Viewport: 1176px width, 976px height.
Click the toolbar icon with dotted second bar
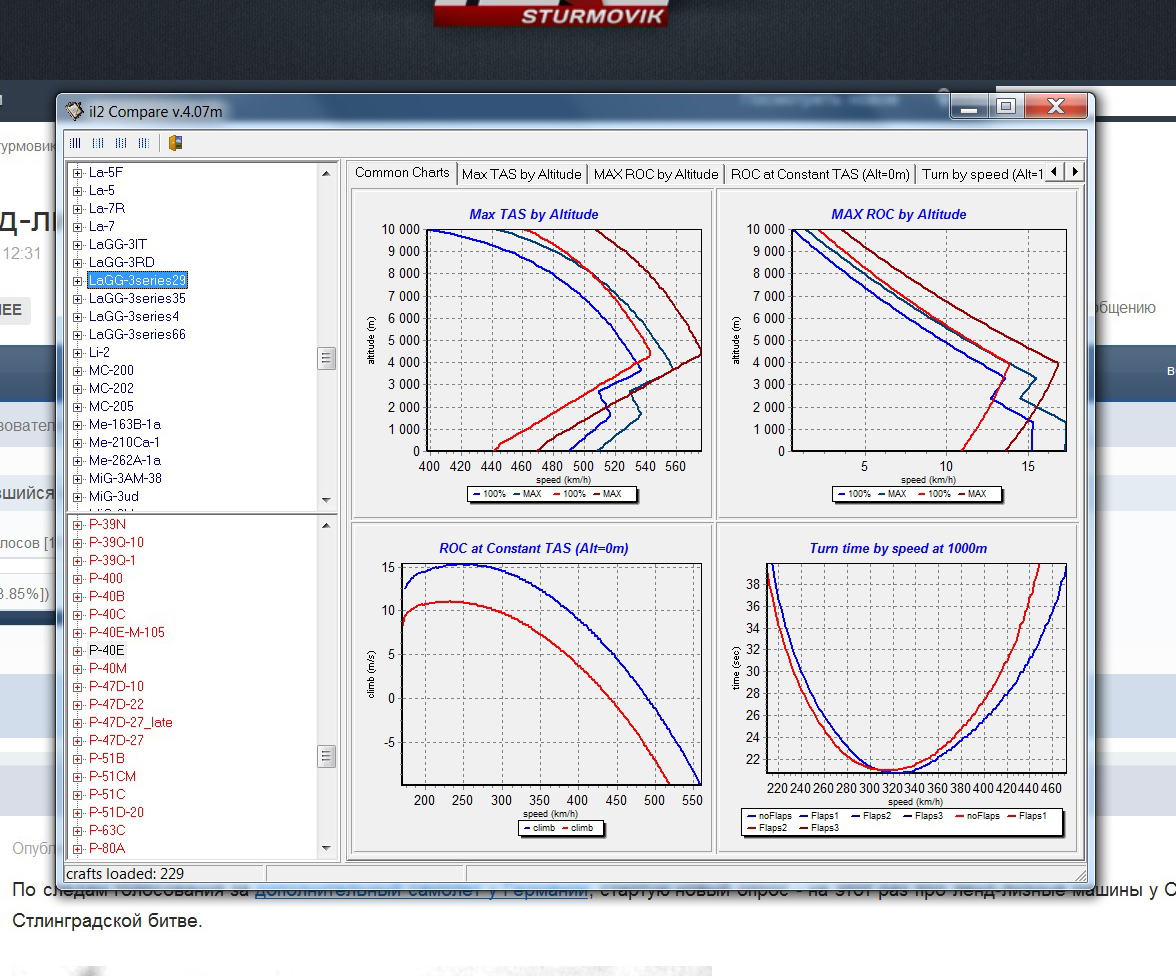click(98, 143)
